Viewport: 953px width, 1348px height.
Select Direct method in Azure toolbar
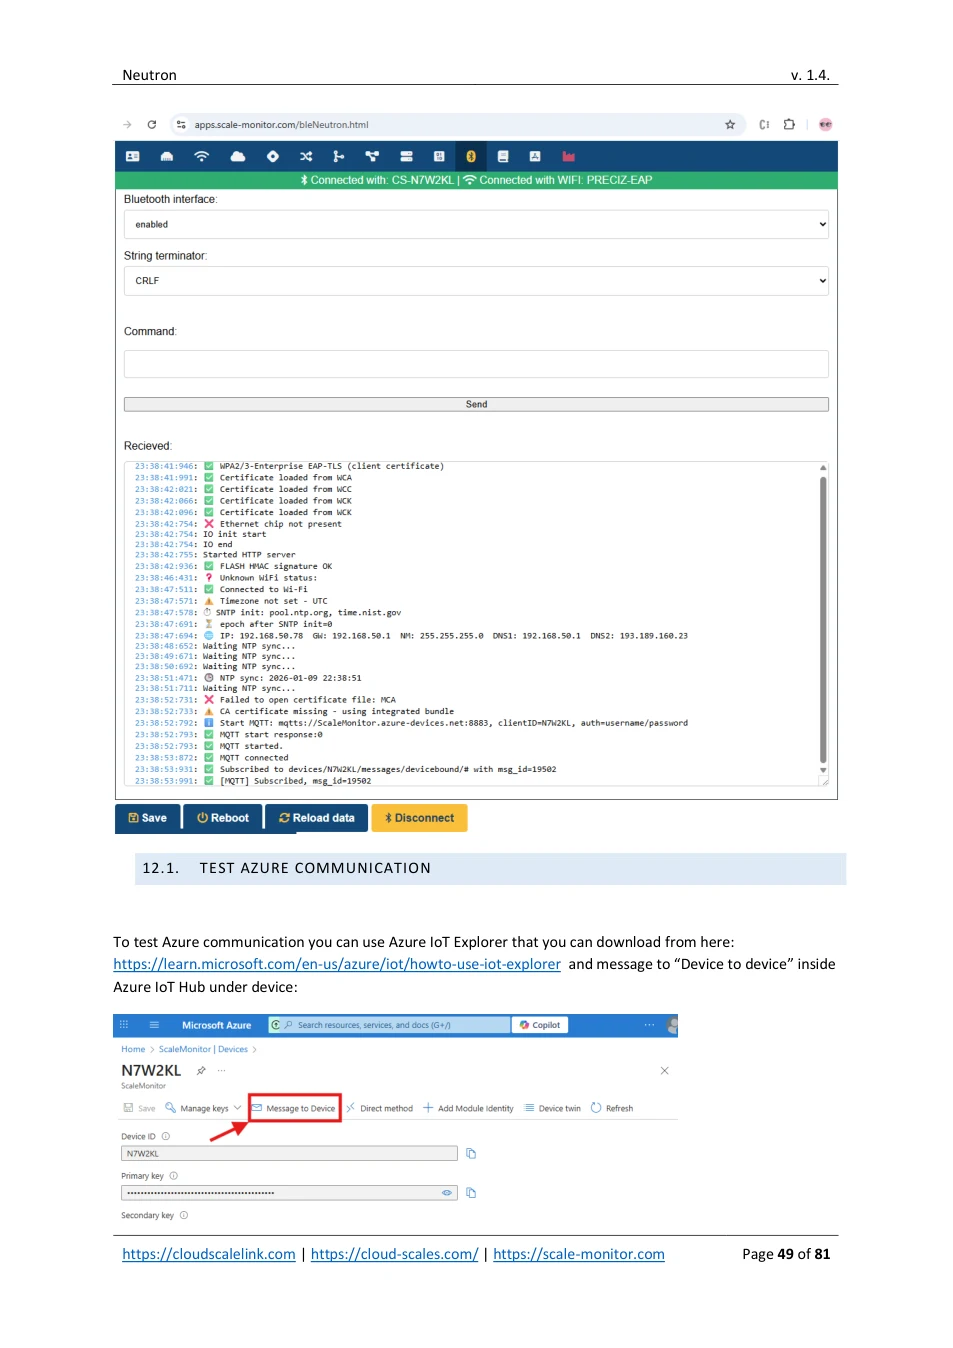380,1108
